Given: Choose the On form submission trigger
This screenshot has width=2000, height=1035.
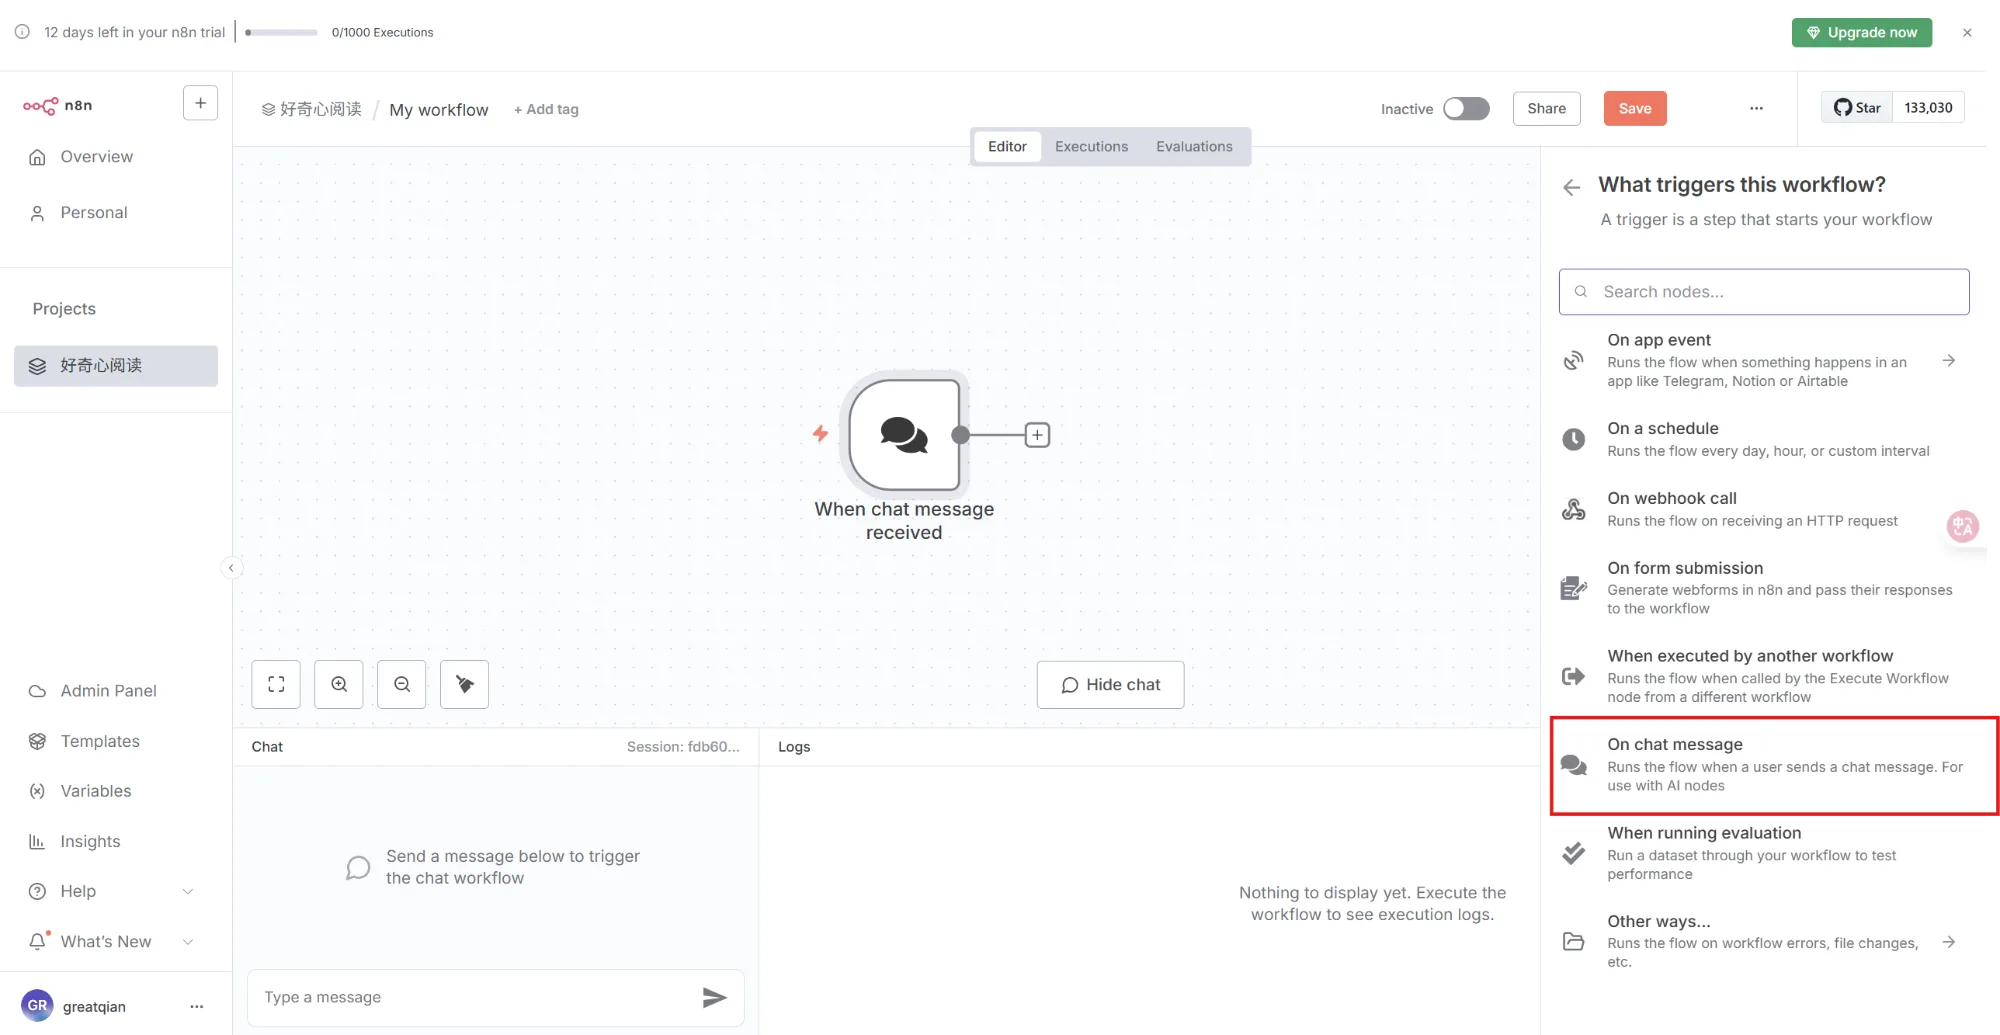Looking at the screenshot, I should (x=1765, y=588).
